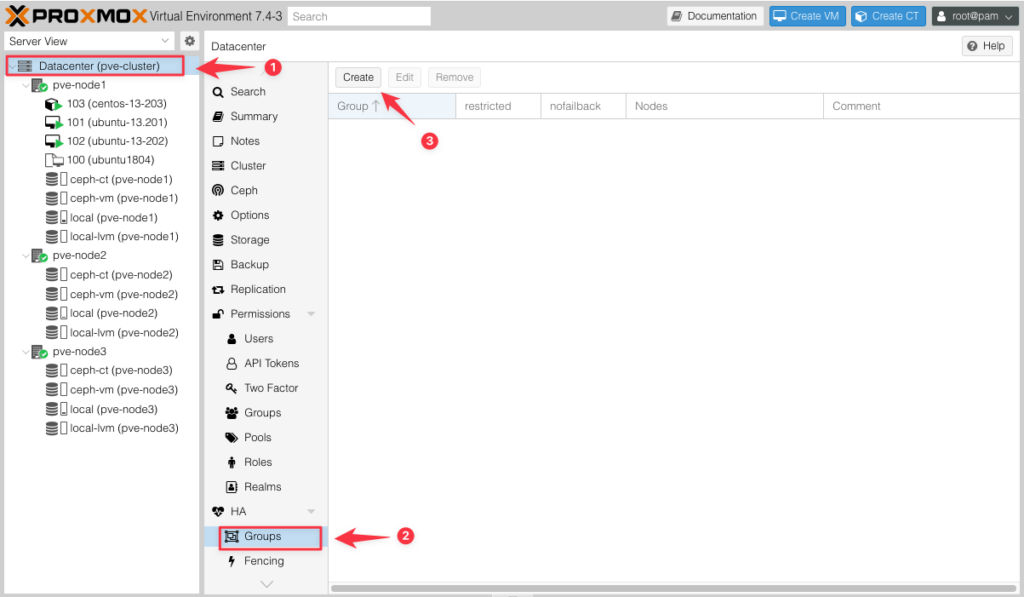Click the nofailback column header
The height and width of the screenshot is (597, 1024).
point(583,106)
